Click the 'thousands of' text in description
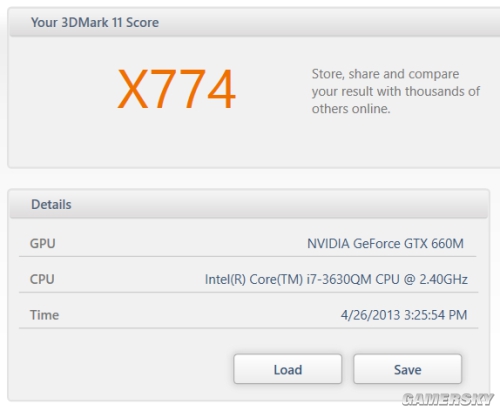Image resolution: width=500 pixels, height=411 pixels. [443, 91]
